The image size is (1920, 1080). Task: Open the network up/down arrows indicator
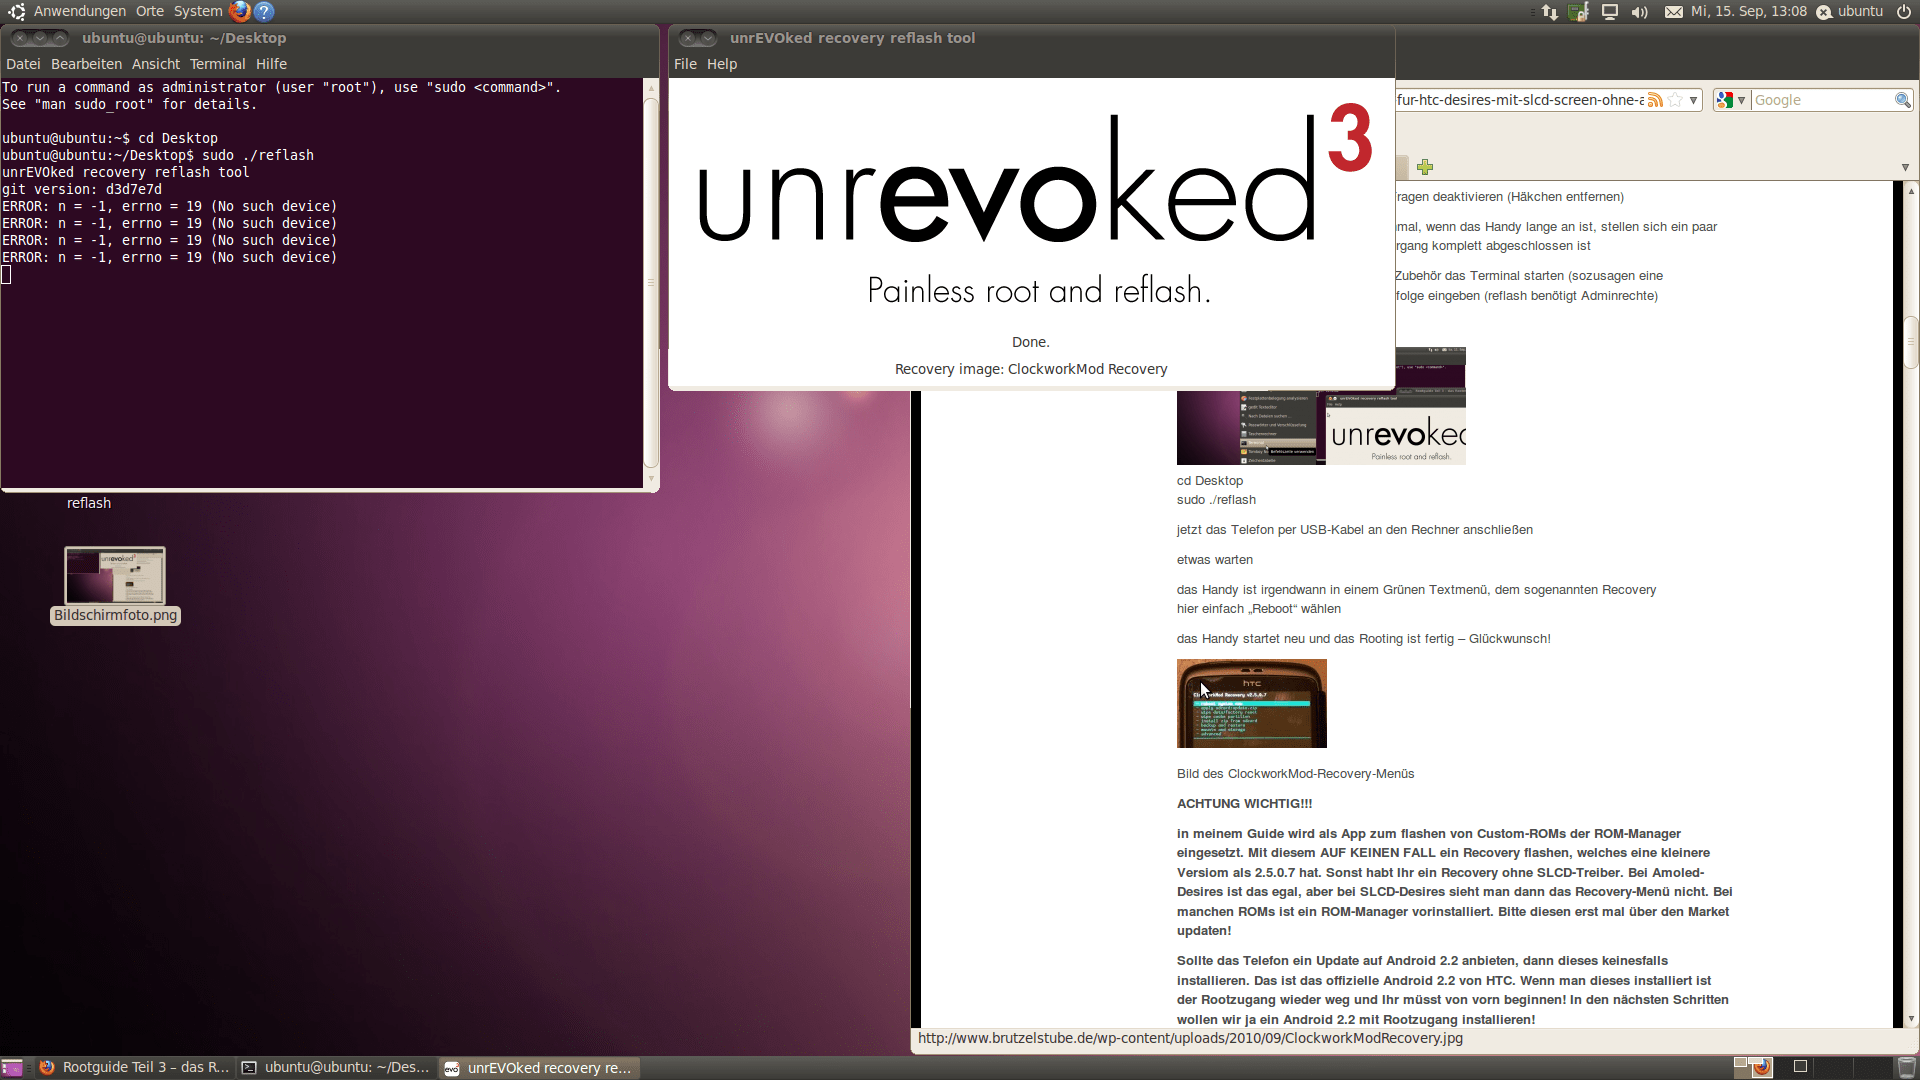pos(1550,12)
